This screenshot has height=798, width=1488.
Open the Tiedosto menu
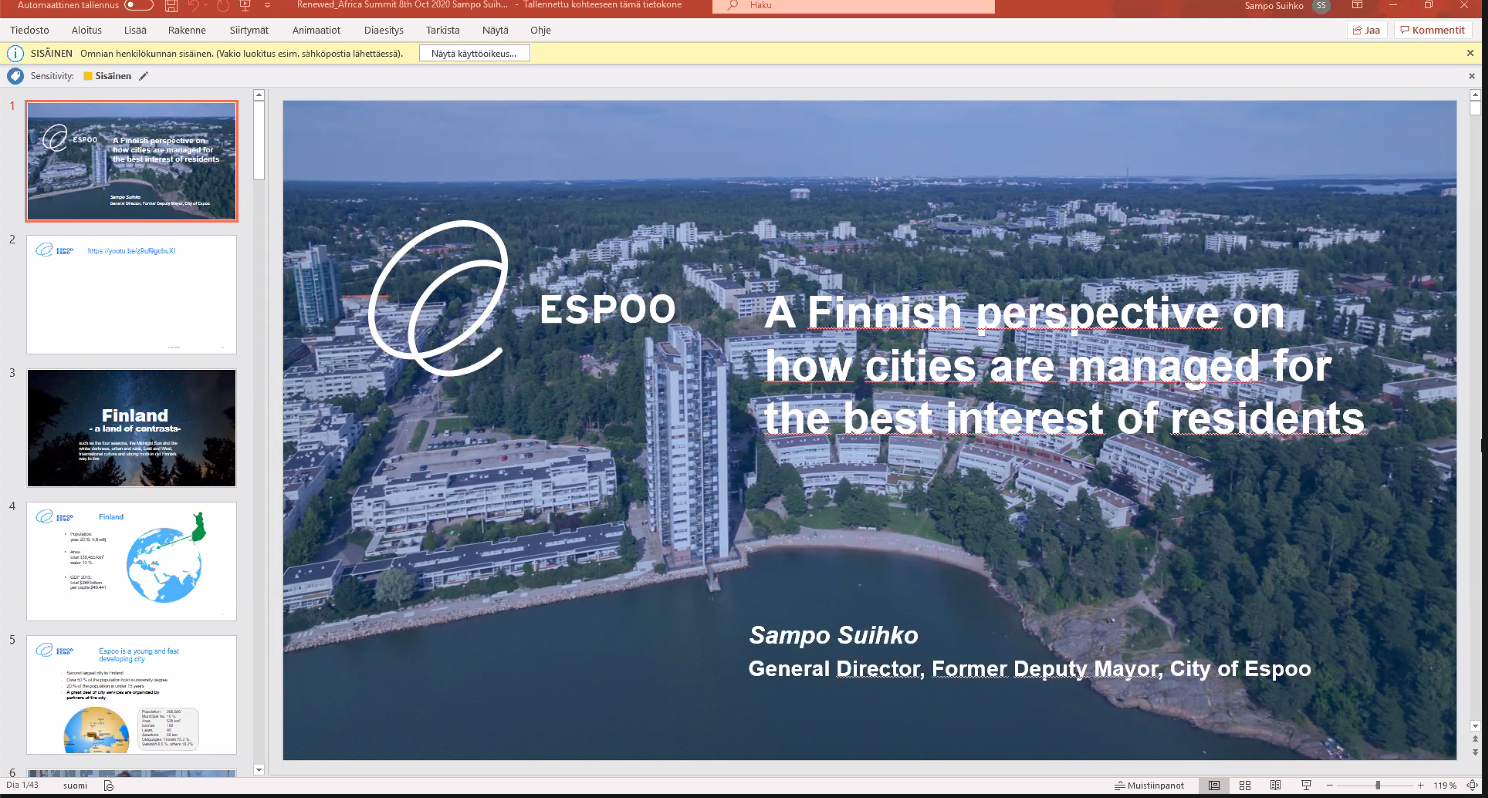tap(30, 30)
